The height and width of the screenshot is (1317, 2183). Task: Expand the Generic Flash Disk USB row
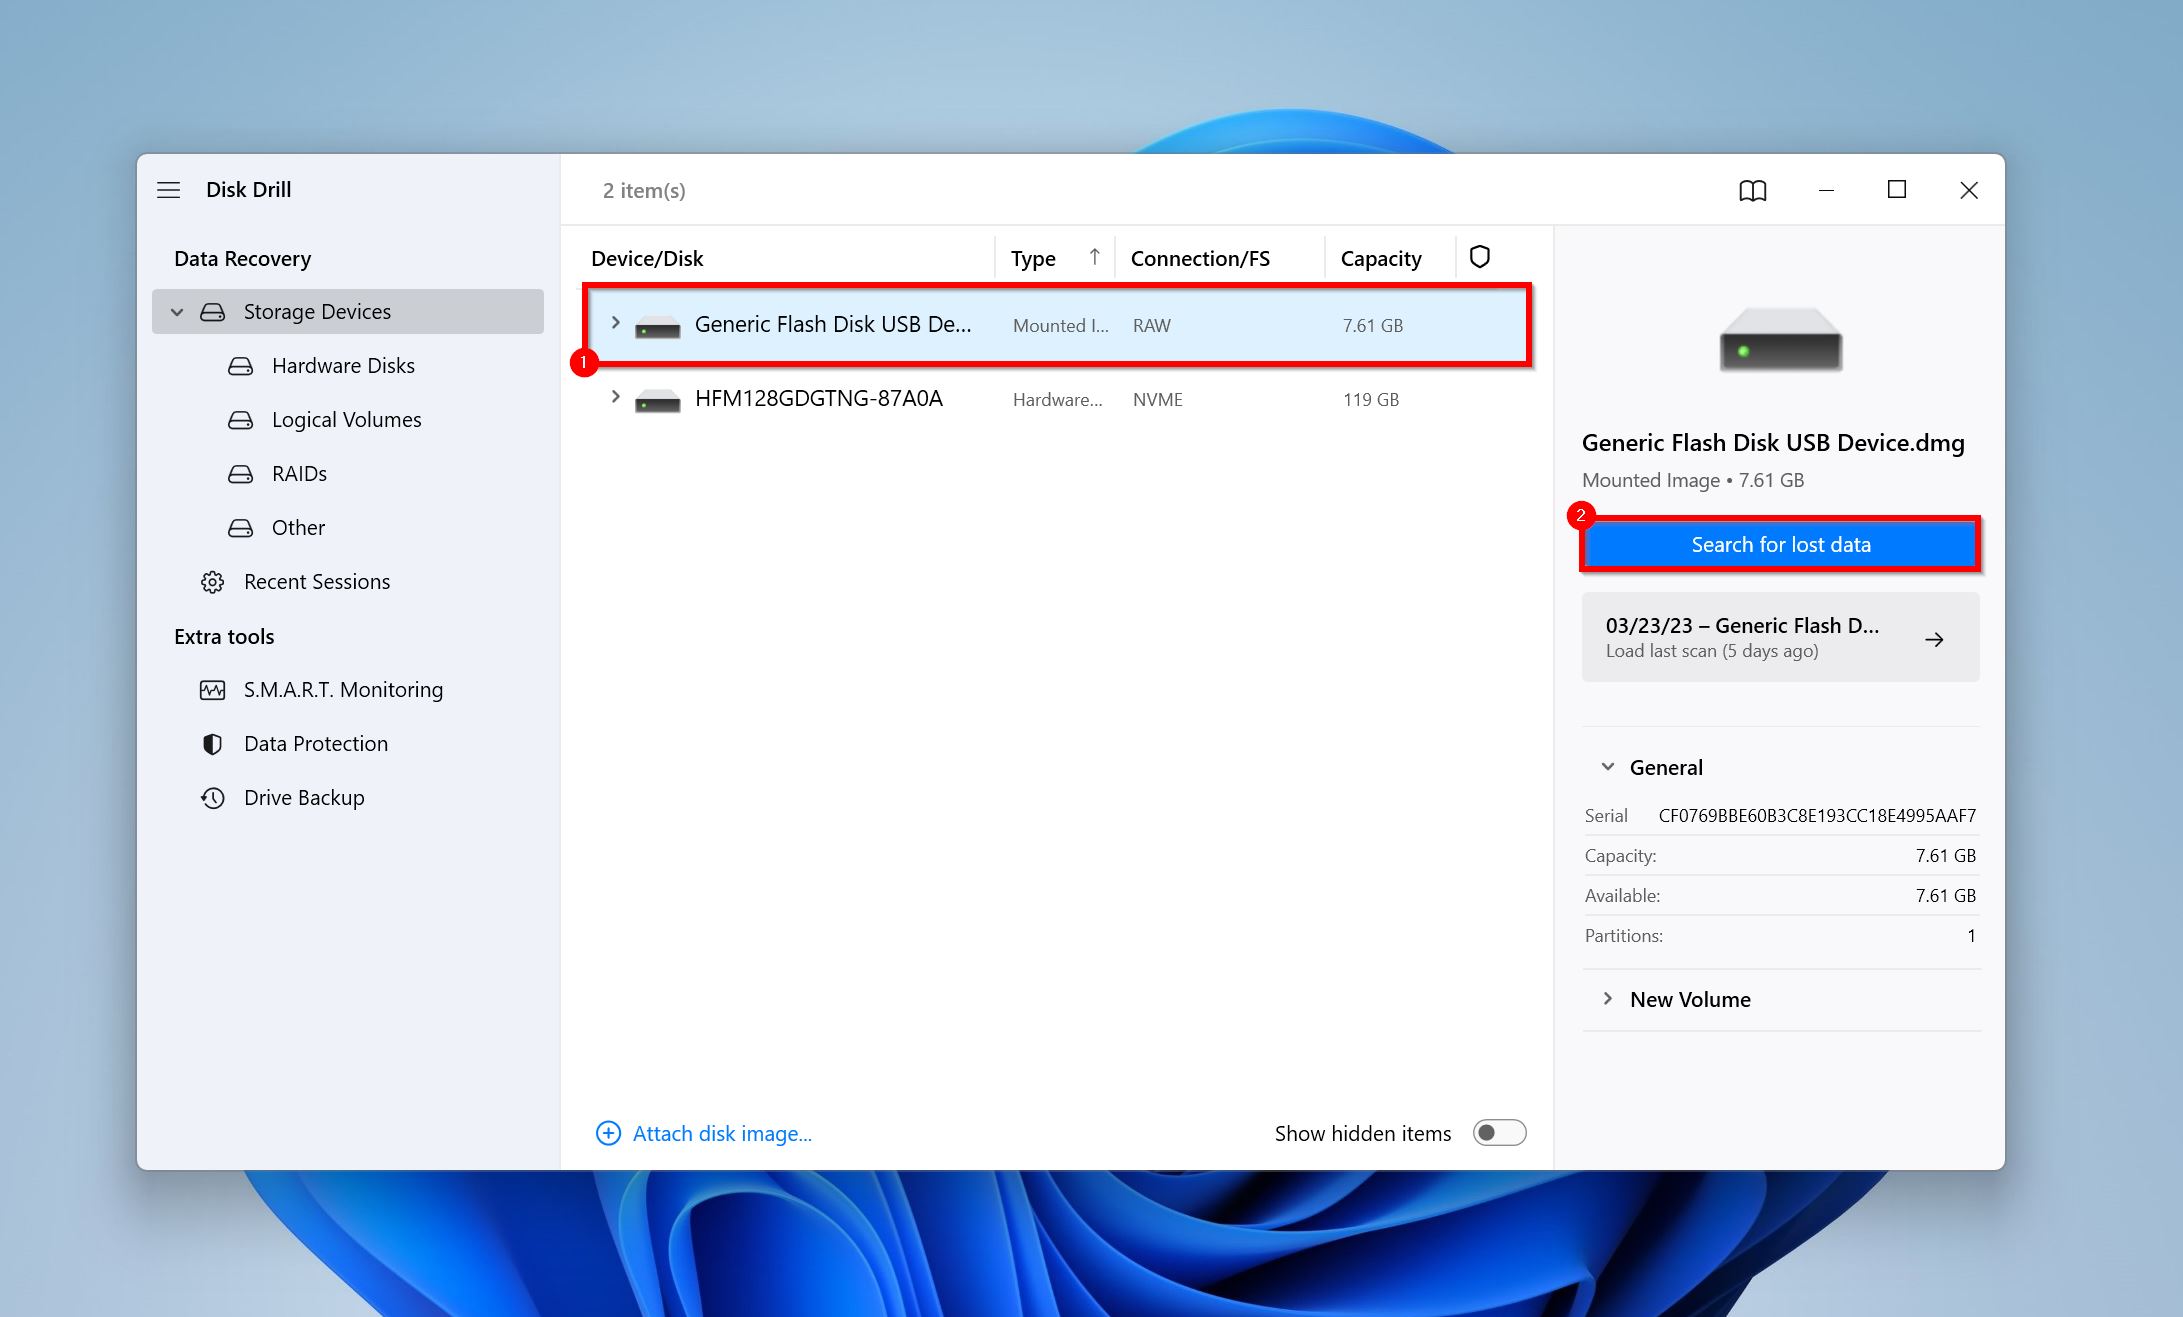pyautogui.click(x=615, y=323)
